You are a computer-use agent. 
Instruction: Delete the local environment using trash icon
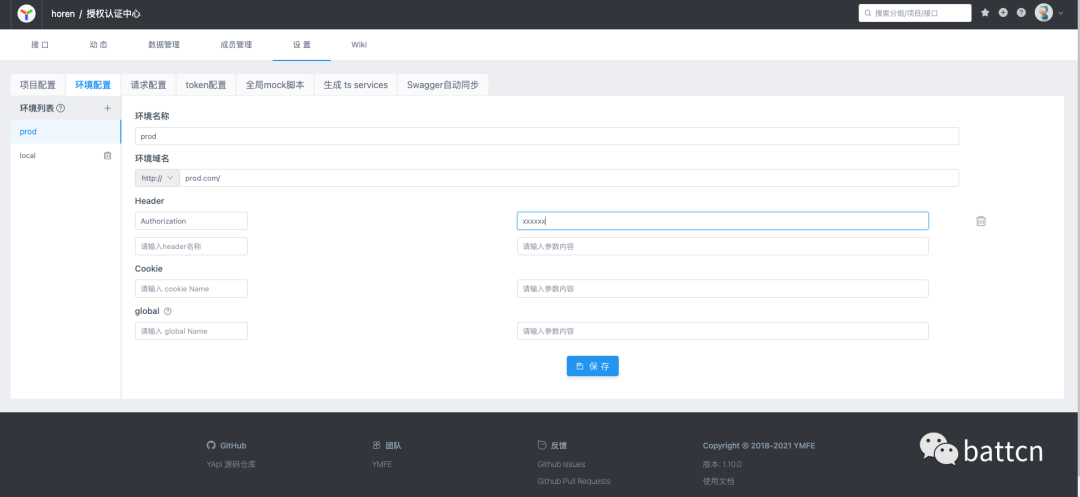tap(108, 156)
